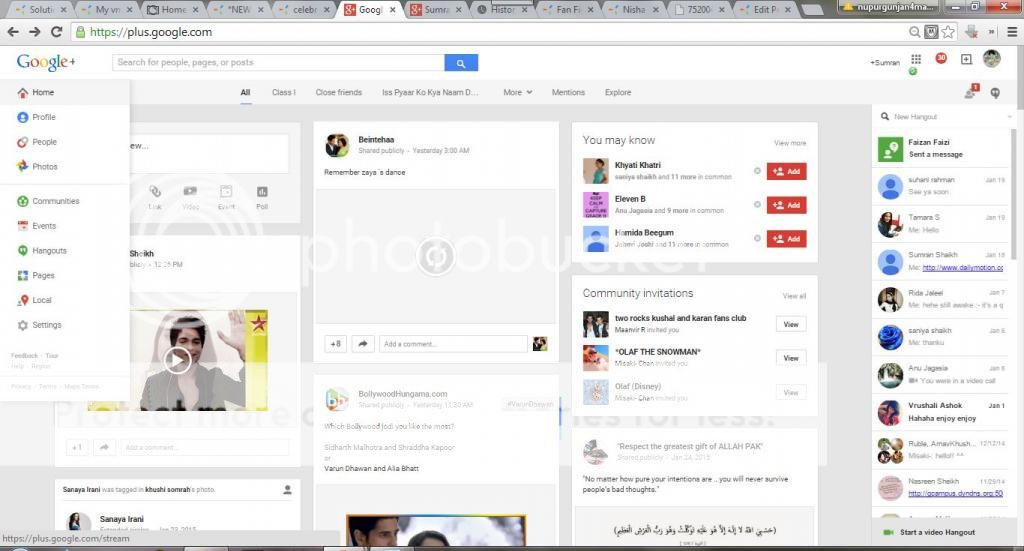Dismiss the Khyati Khatri suggestion
This screenshot has height=551, width=1024.
(757, 171)
